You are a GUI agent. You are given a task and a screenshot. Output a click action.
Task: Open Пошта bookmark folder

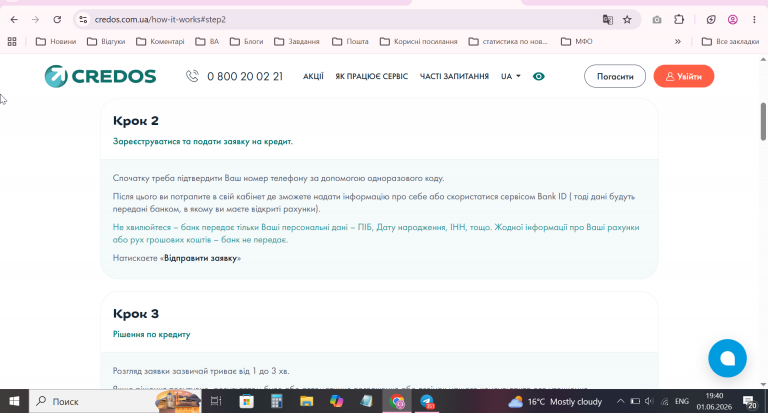(350, 42)
